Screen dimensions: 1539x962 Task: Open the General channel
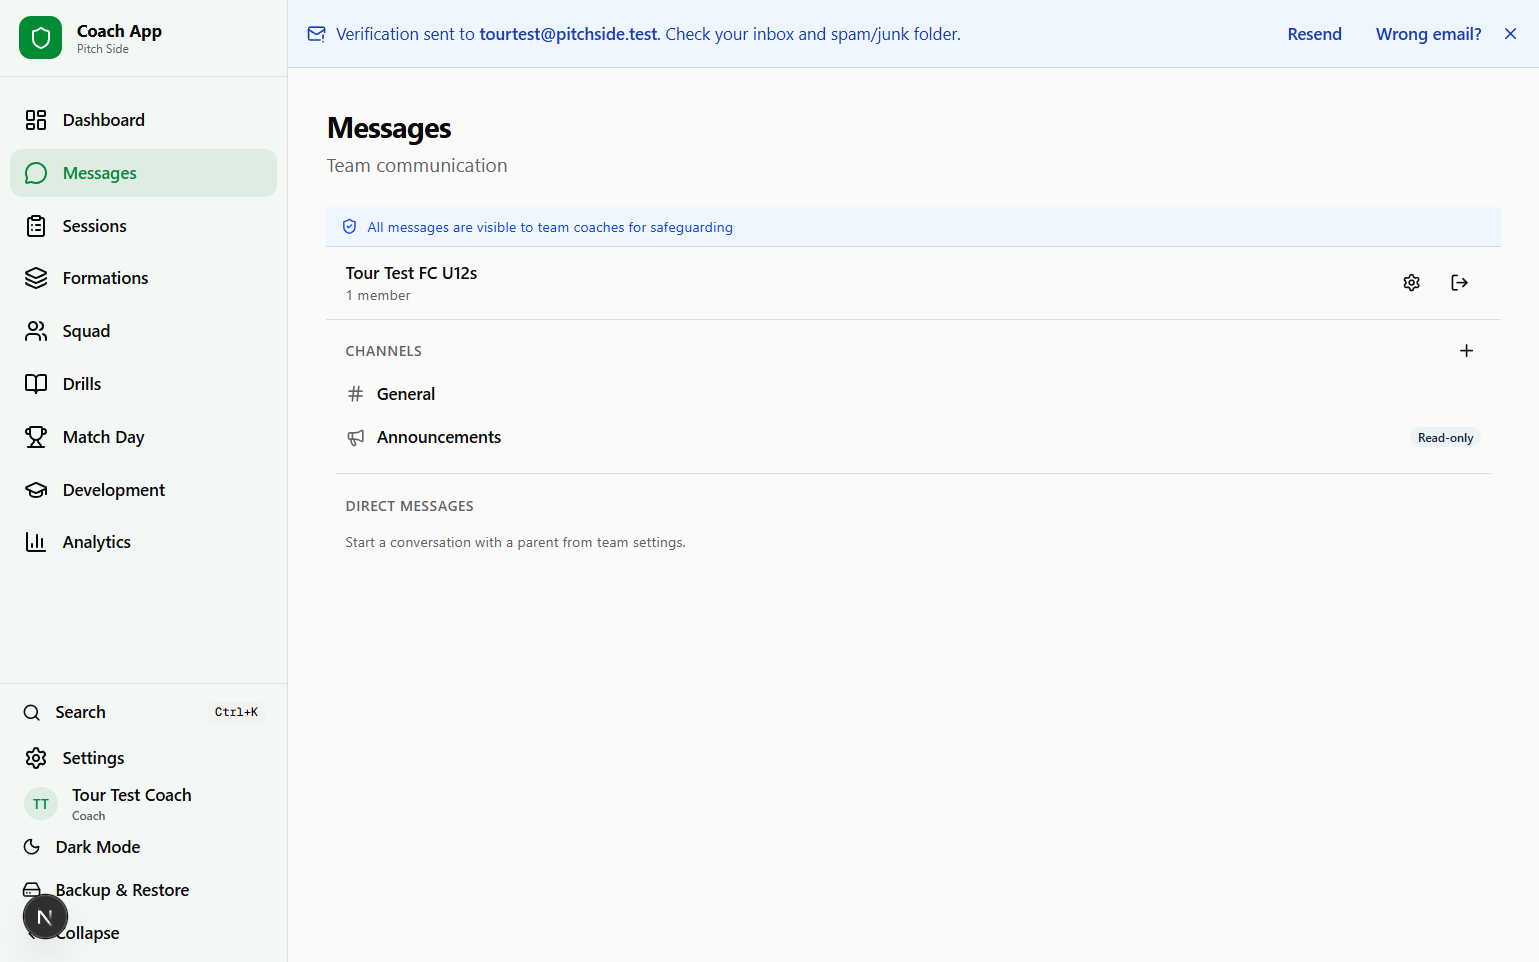(406, 394)
